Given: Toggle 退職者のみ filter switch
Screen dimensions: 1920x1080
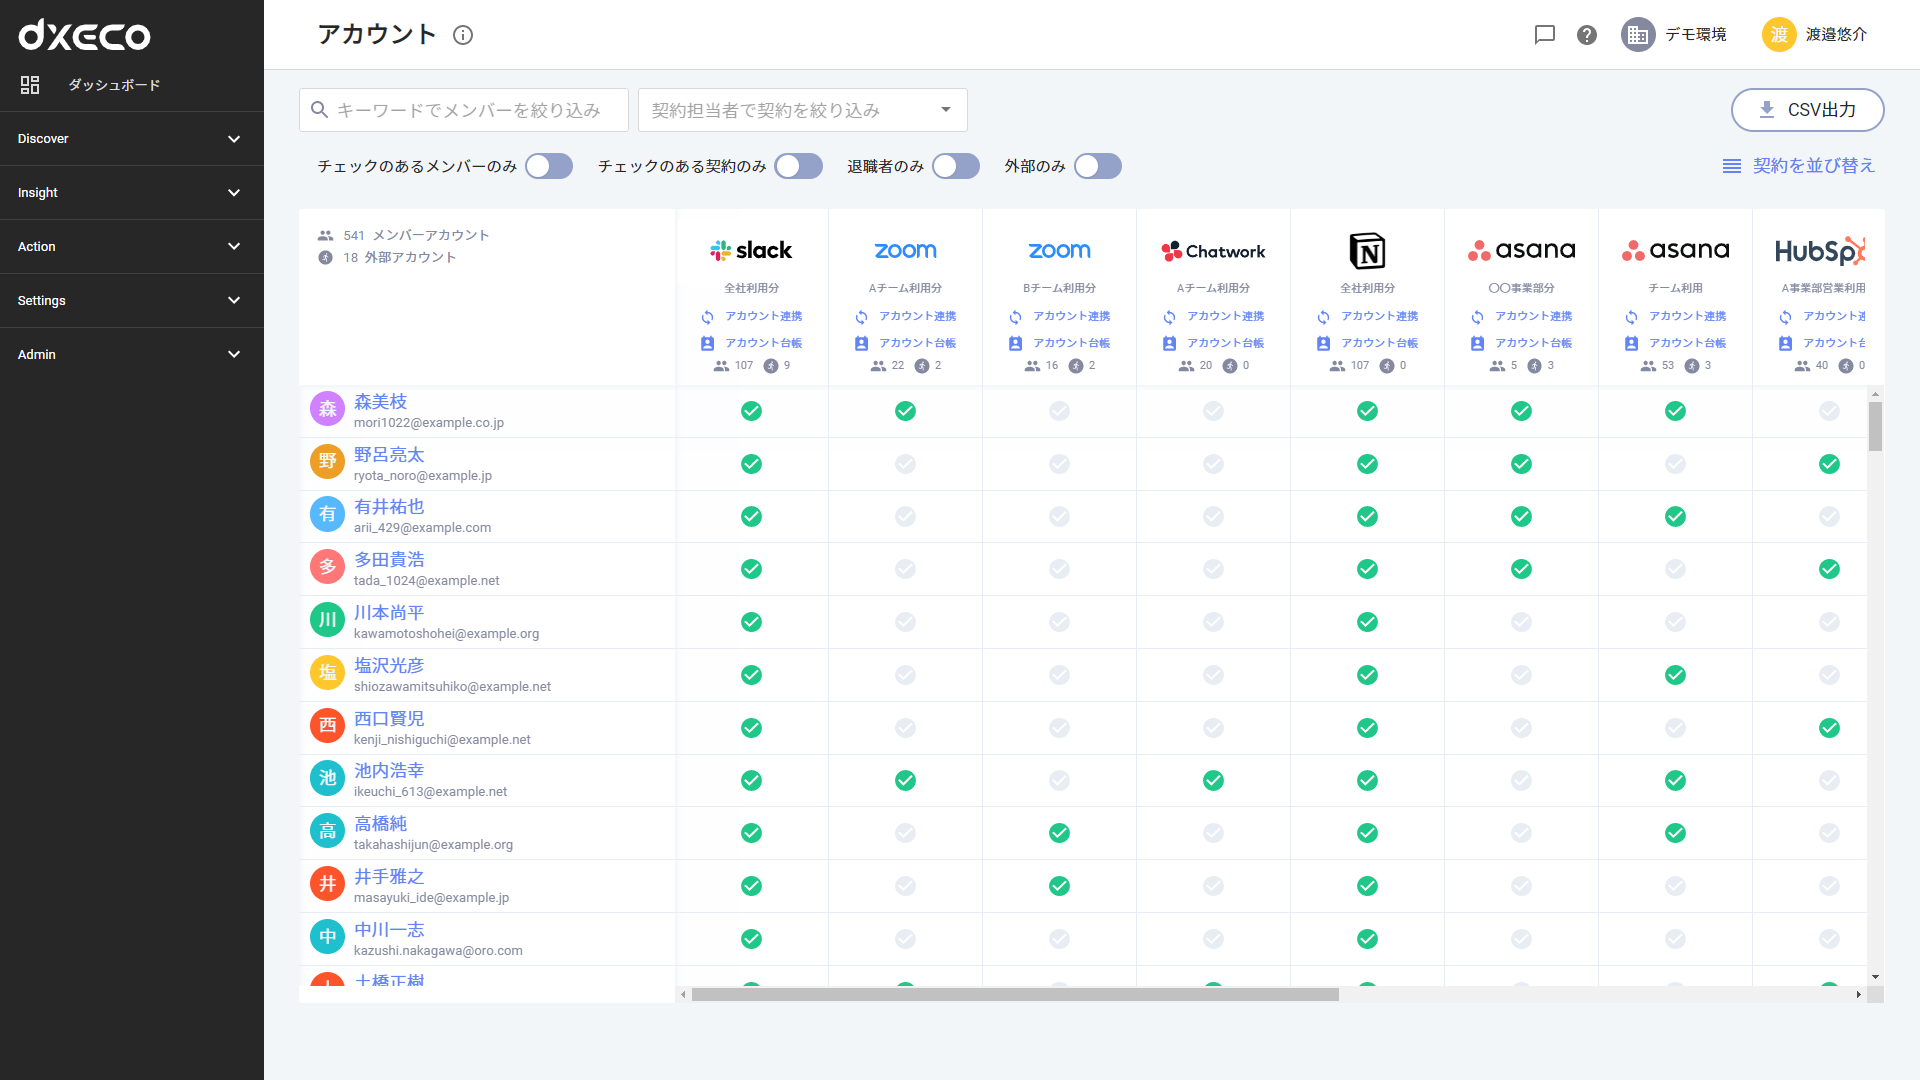Looking at the screenshot, I should click(957, 166).
